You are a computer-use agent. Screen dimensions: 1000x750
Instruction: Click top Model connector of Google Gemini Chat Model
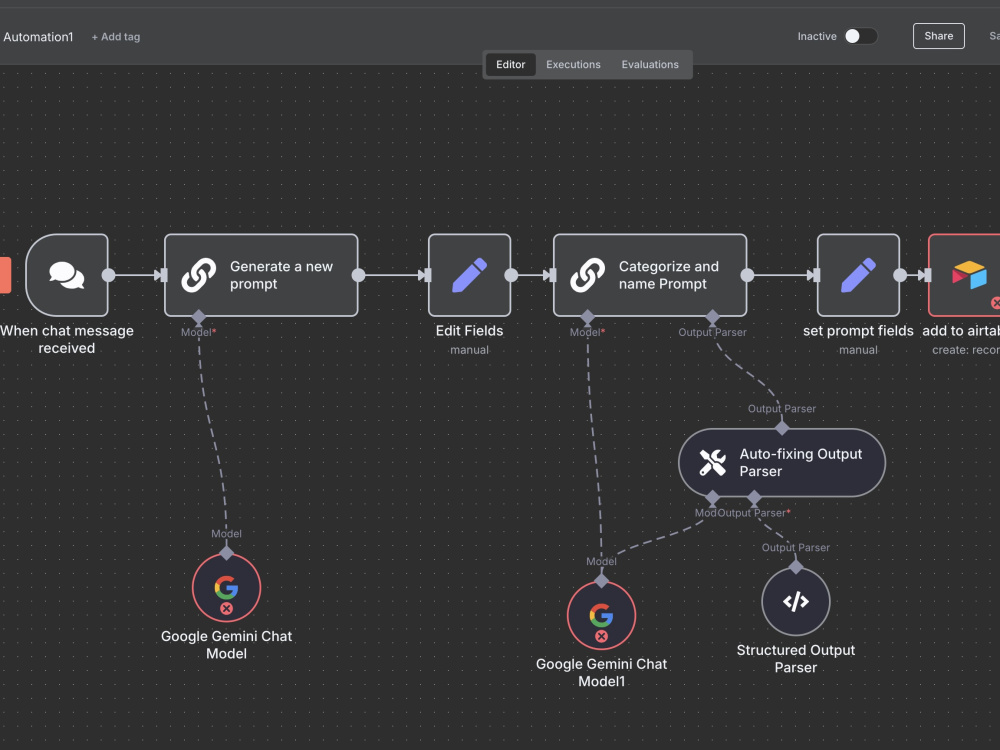click(226, 553)
